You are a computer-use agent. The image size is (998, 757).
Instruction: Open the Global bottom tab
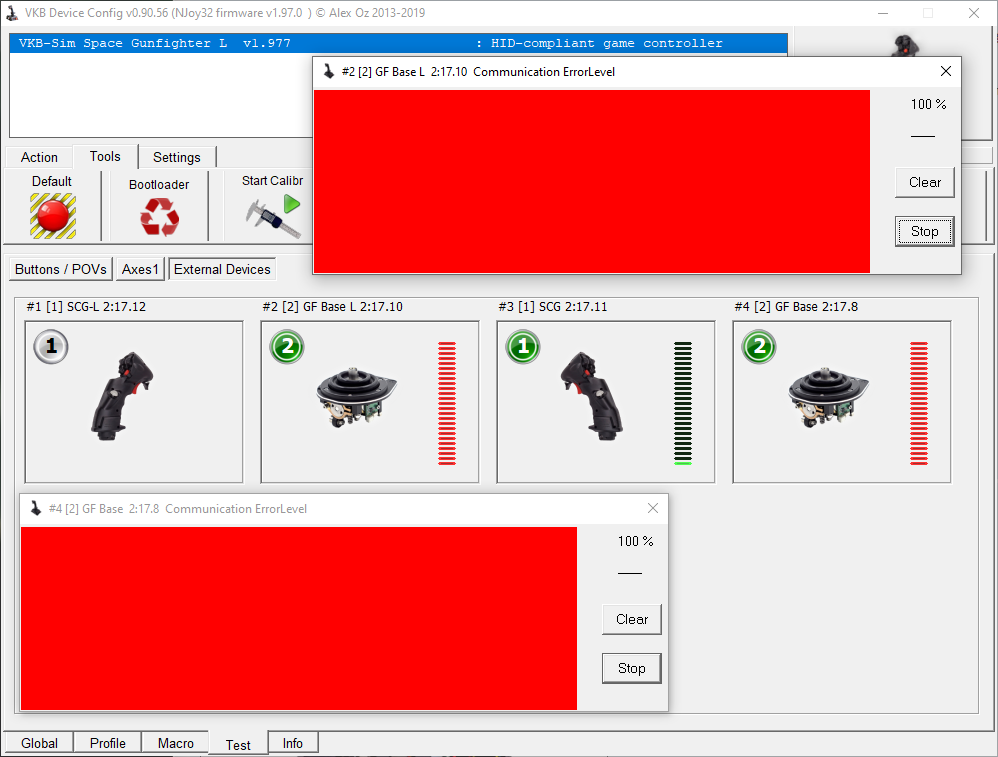click(39, 743)
